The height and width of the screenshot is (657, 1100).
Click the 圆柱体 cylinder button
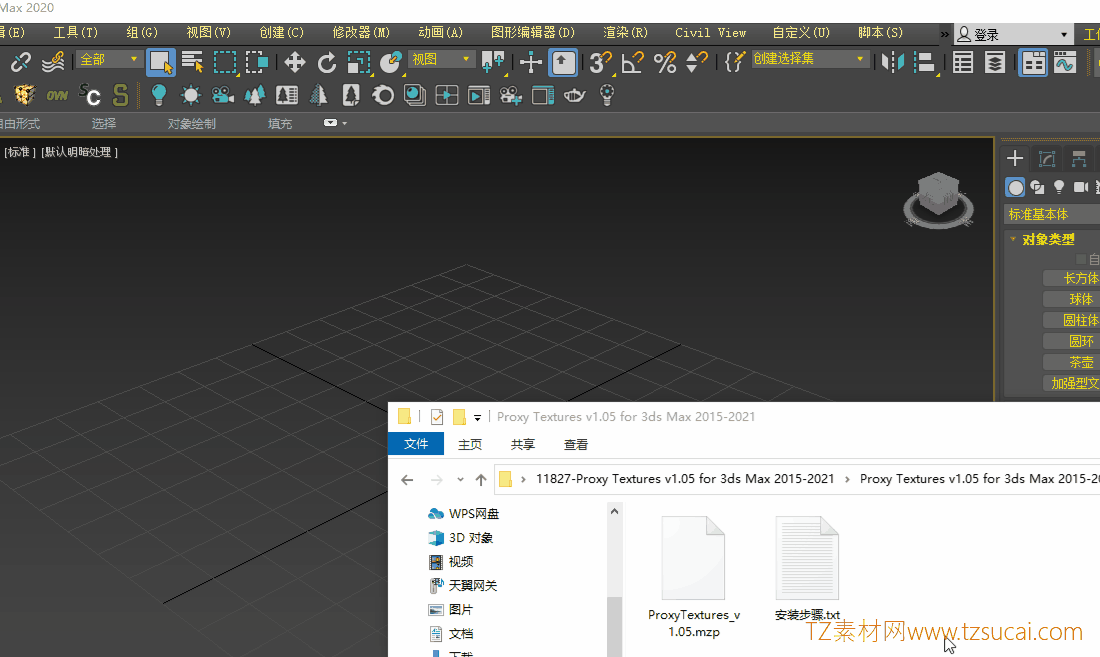click(x=1071, y=320)
